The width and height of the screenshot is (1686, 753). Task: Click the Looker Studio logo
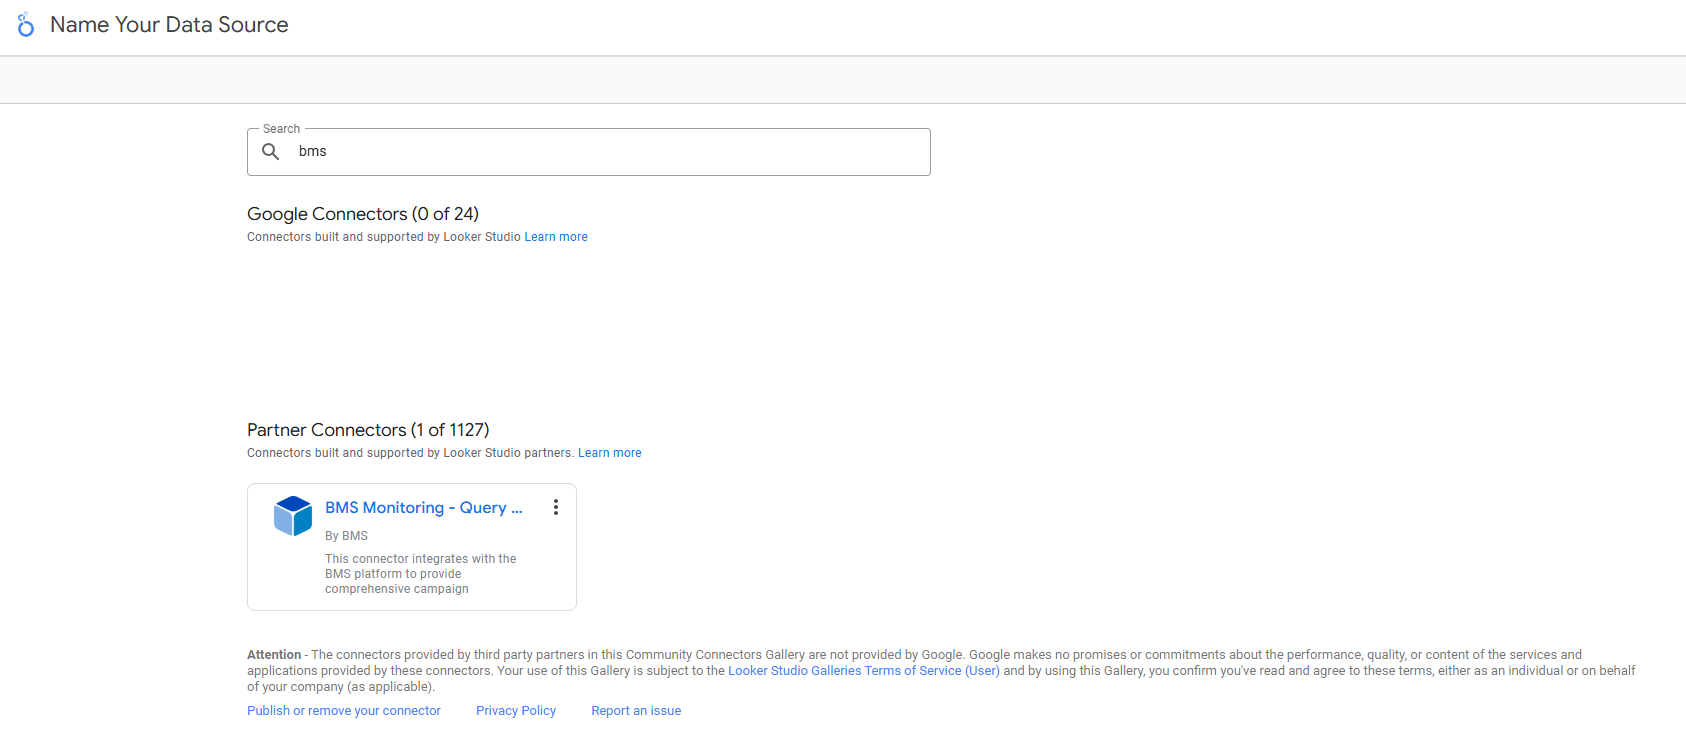[x=26, y=25]
